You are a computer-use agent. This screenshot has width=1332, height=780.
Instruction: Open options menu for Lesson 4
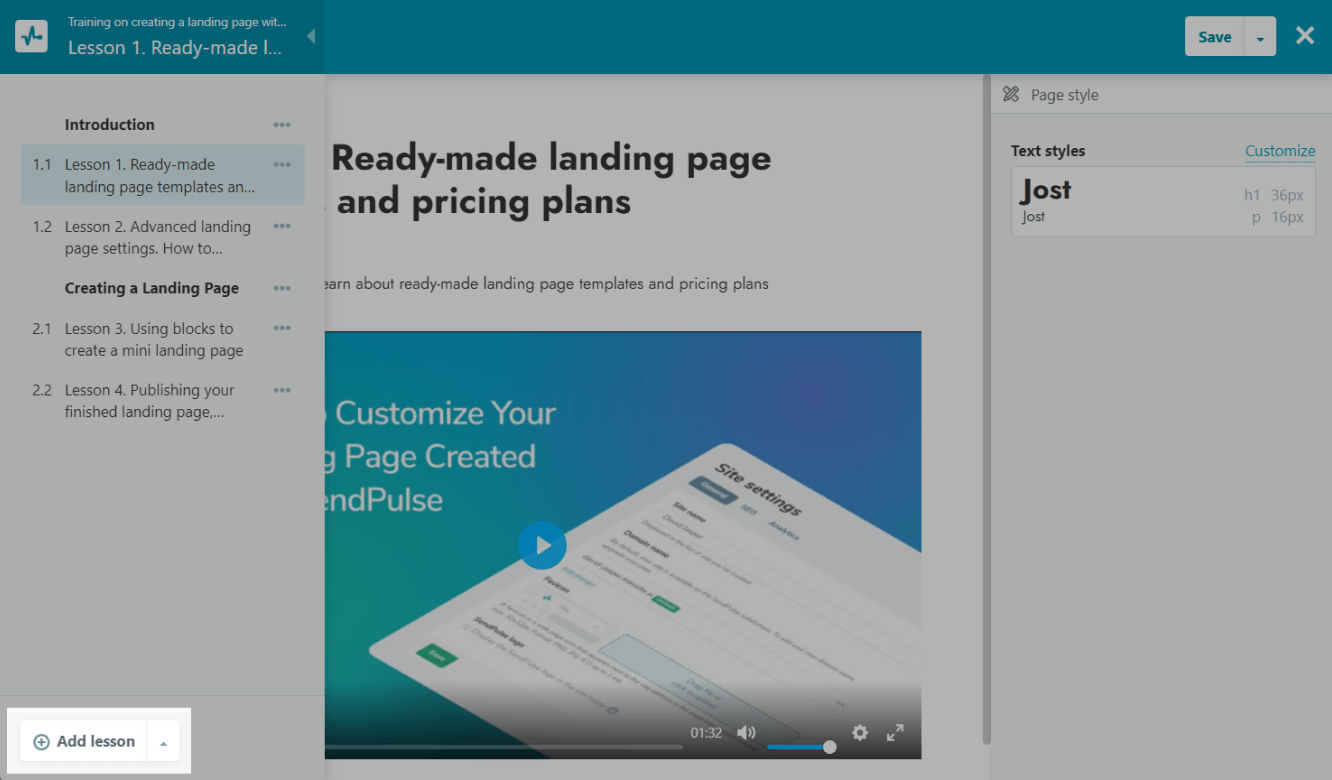(x=282, y=391)
